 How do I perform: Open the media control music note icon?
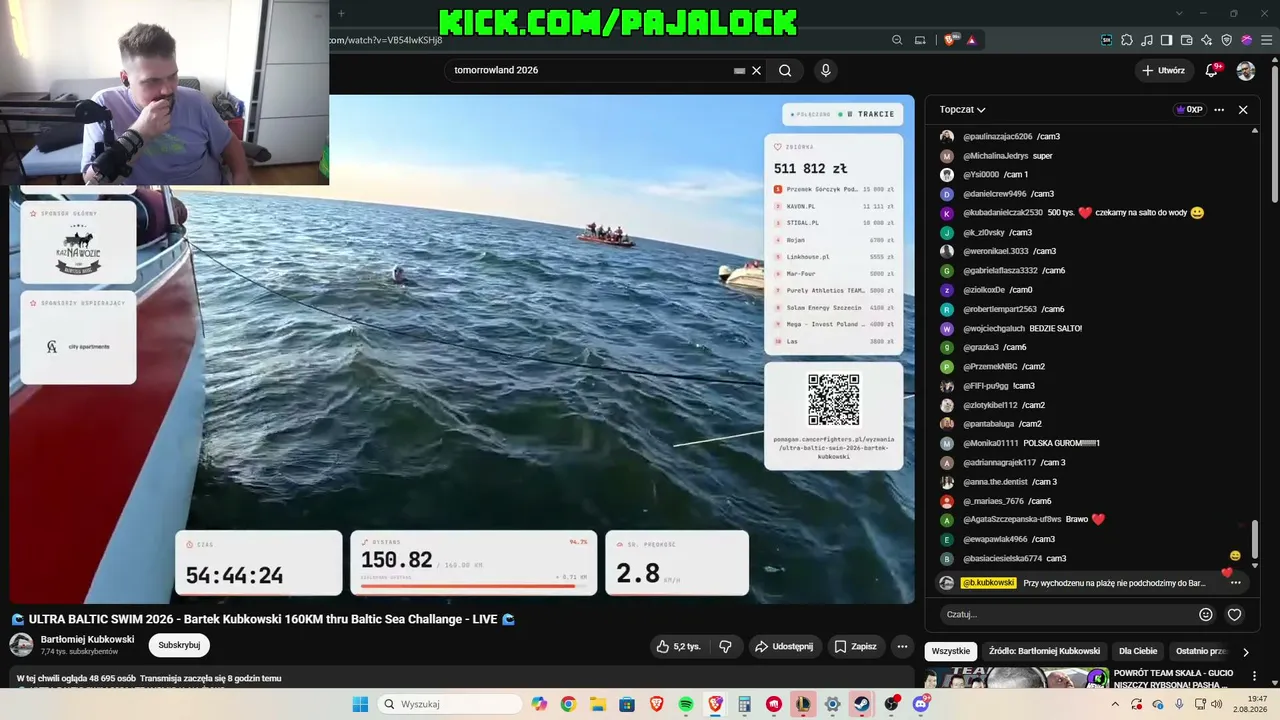pos(1147,40)
